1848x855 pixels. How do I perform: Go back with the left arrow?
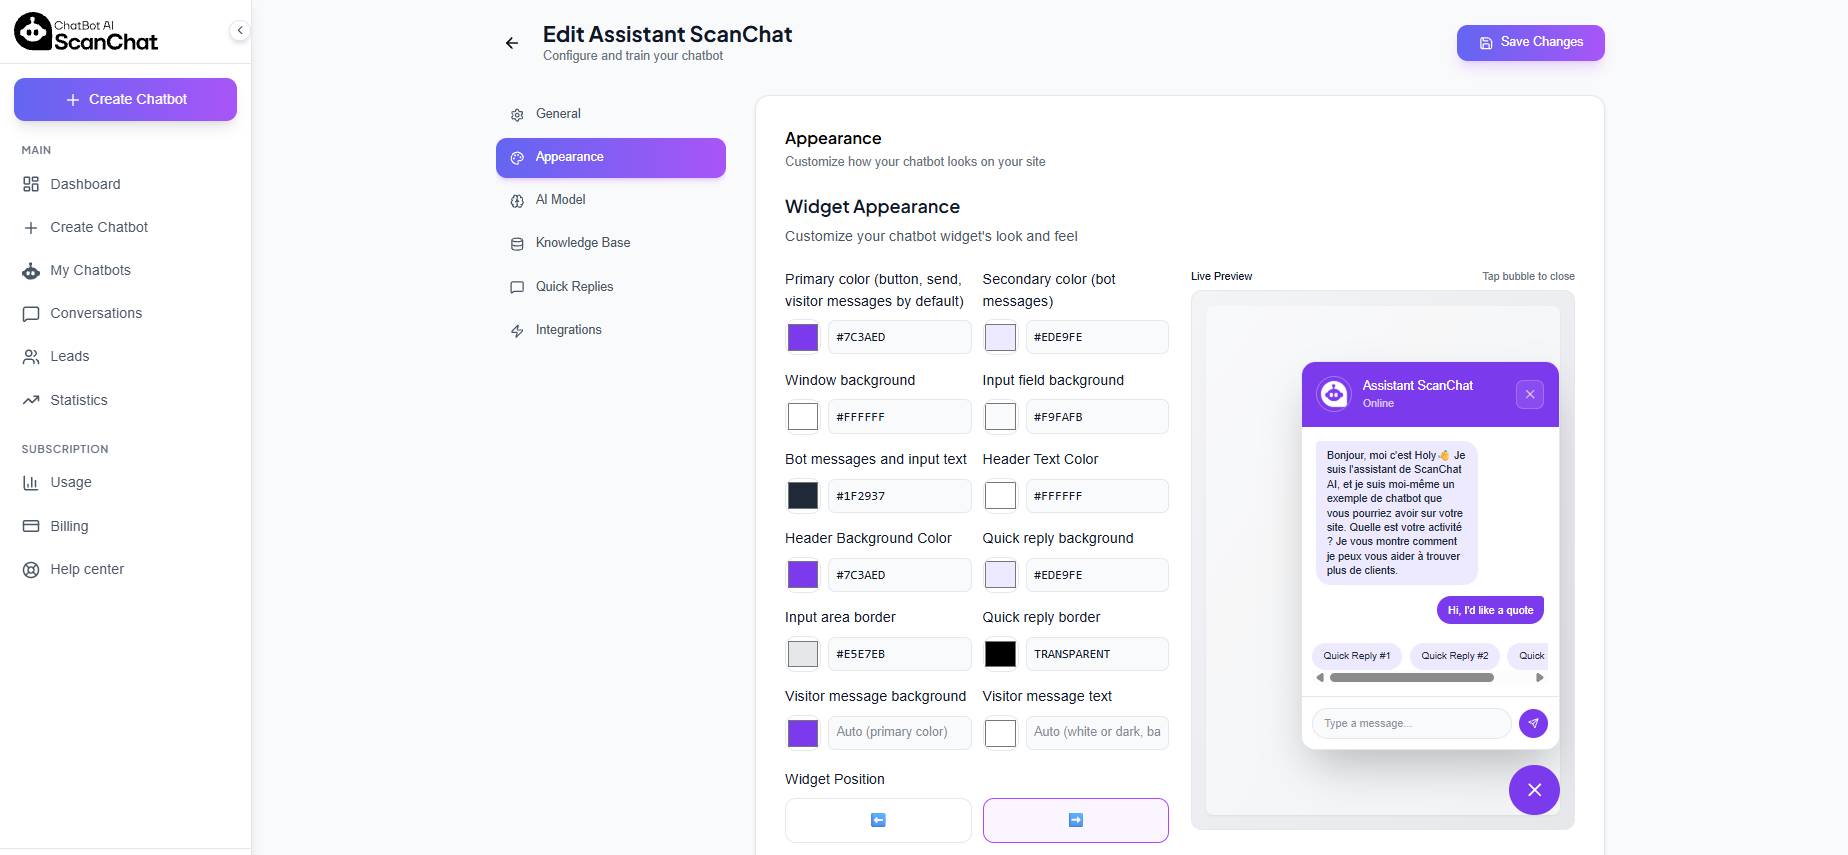(512, 43)
